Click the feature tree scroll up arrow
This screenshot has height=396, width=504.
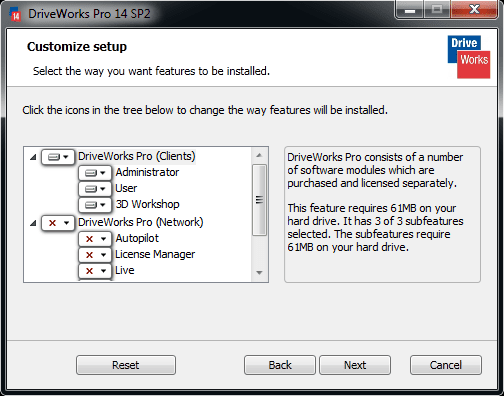click(259, 155)
